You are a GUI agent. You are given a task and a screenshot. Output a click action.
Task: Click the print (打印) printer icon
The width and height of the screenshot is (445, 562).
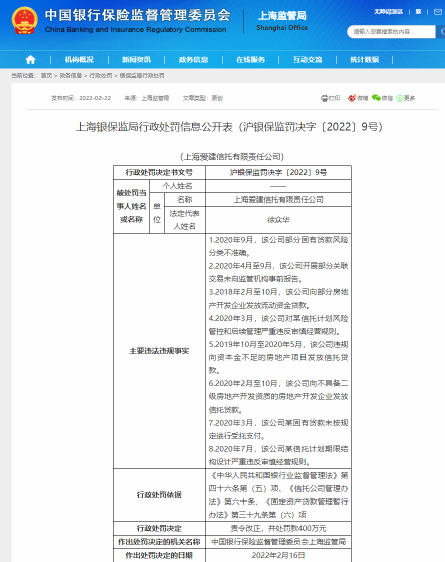click(324, 98)
